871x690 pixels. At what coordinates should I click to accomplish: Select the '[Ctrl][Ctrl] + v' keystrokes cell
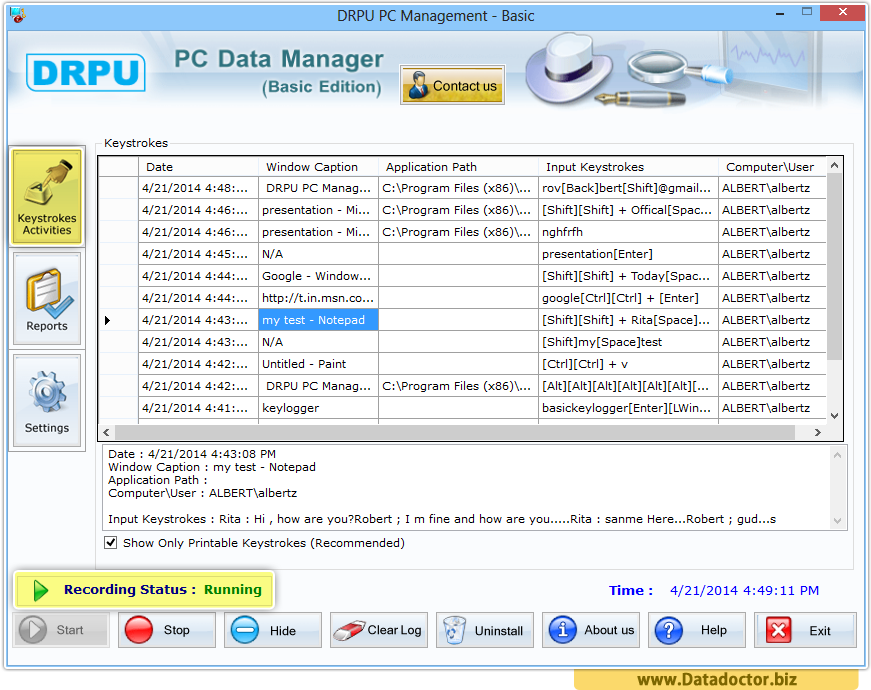pyautogui.click(x=628, y=364)
